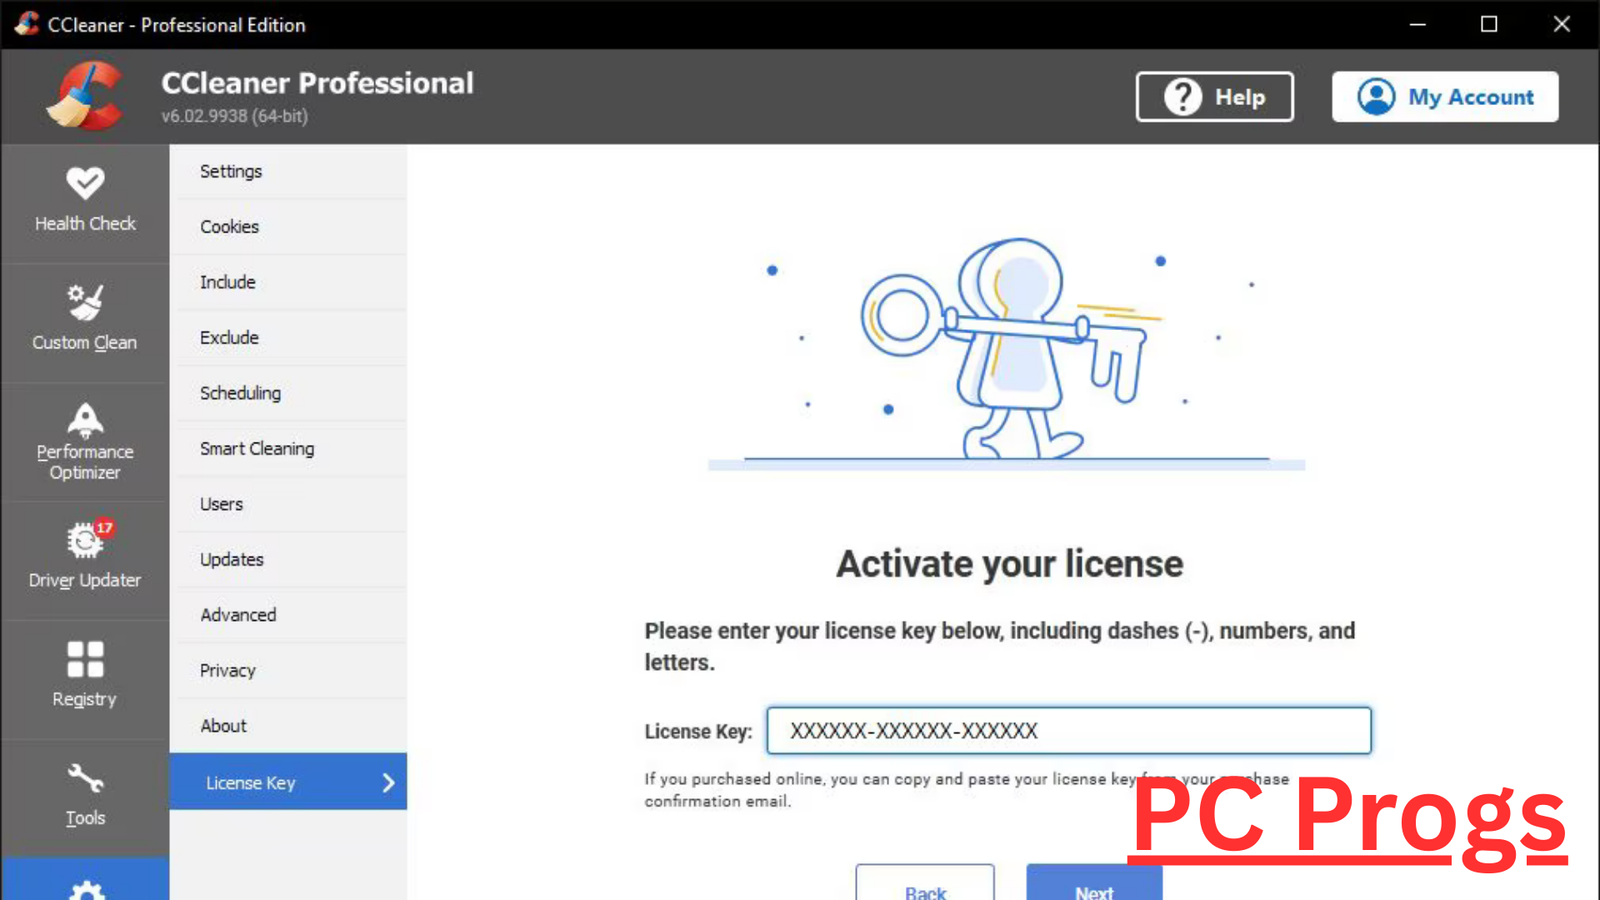Open the Settings options page
Image resolution: width=1600 pixels, height=900 pixels.
coord(288,171)
